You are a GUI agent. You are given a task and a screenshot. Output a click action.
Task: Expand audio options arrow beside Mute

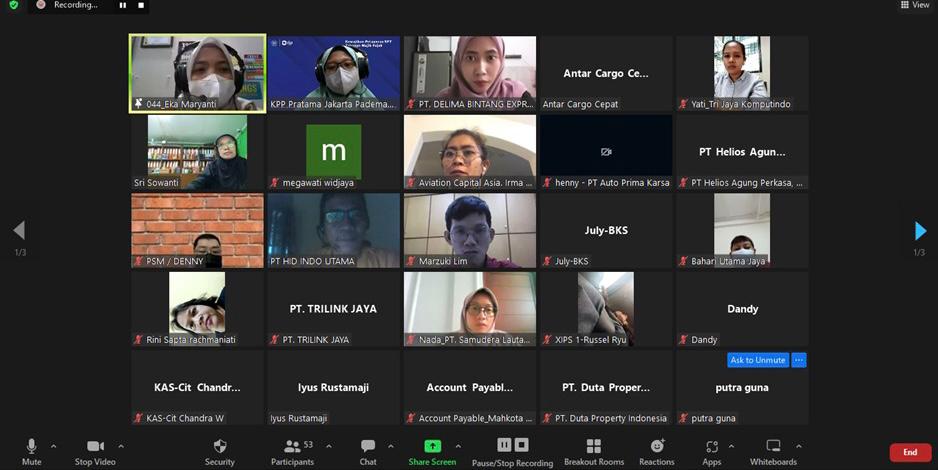pyautogui.click(x=53, y=446)
